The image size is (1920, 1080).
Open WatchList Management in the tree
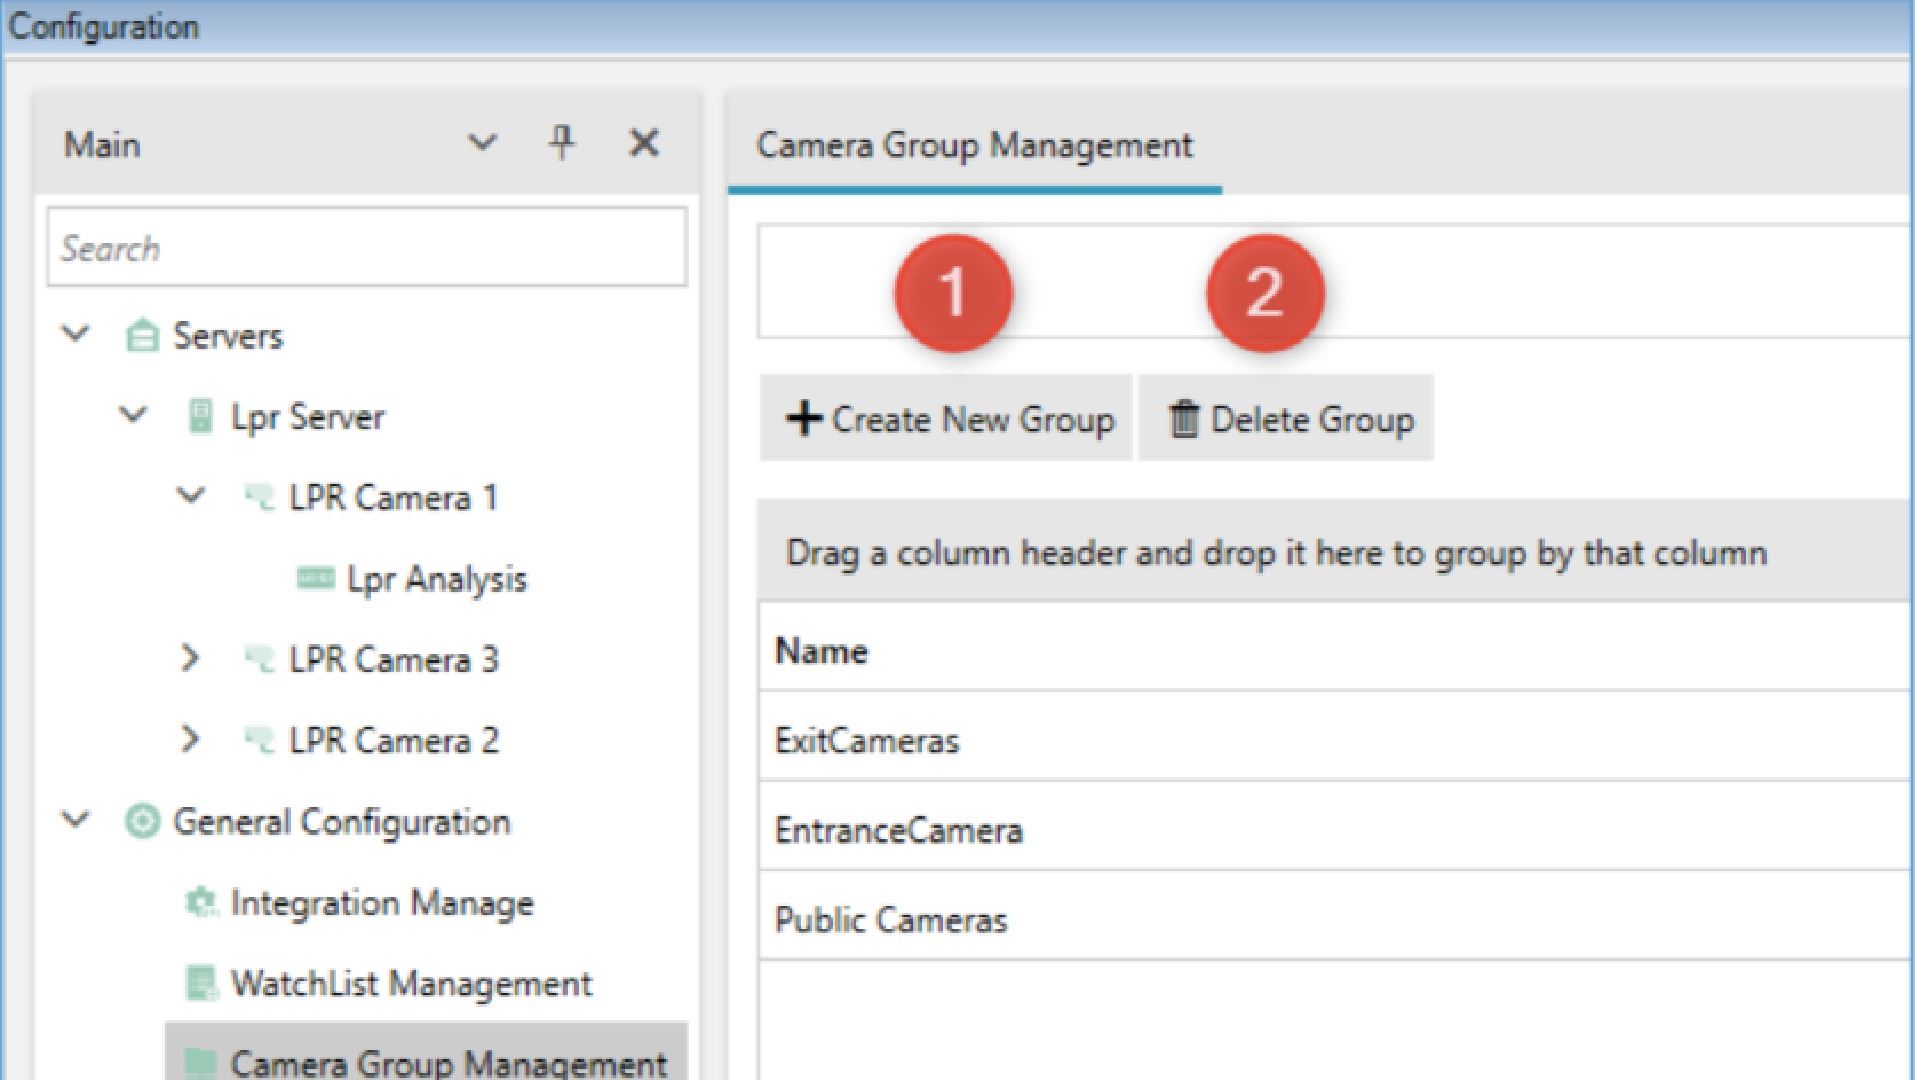pyautogui.click(x=411, y=984)
